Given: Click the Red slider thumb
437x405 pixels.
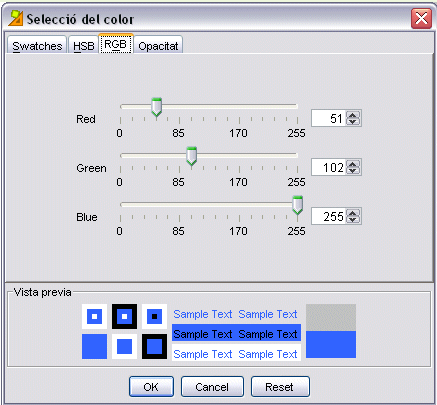Looking at the screenshot, I should coord(156,107).
